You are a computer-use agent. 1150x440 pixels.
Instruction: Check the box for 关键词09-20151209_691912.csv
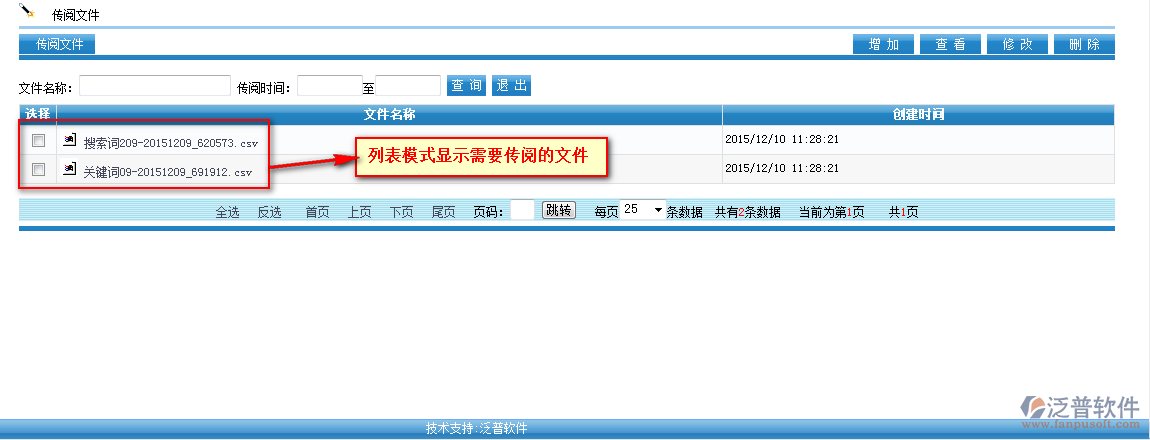38,170
